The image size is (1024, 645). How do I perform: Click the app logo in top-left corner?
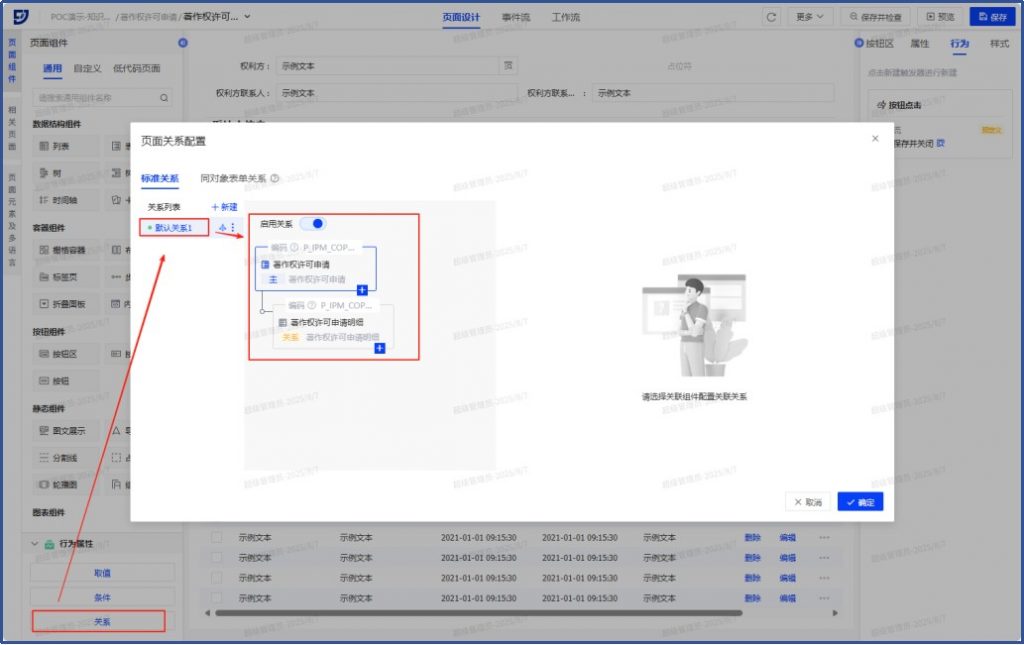[19, 17]
